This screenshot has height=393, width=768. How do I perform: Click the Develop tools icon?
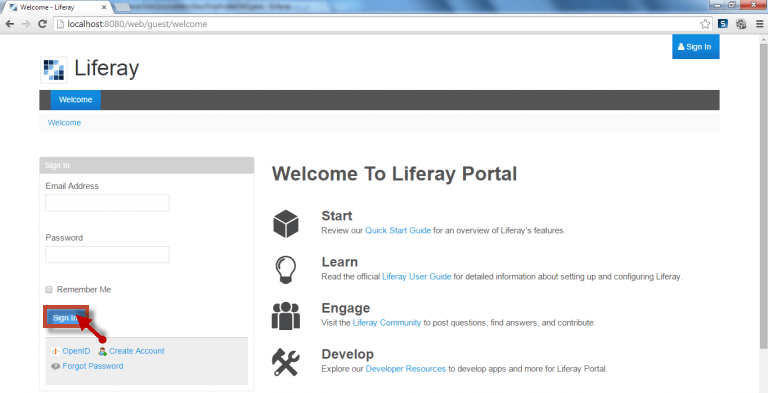point(286,362)
